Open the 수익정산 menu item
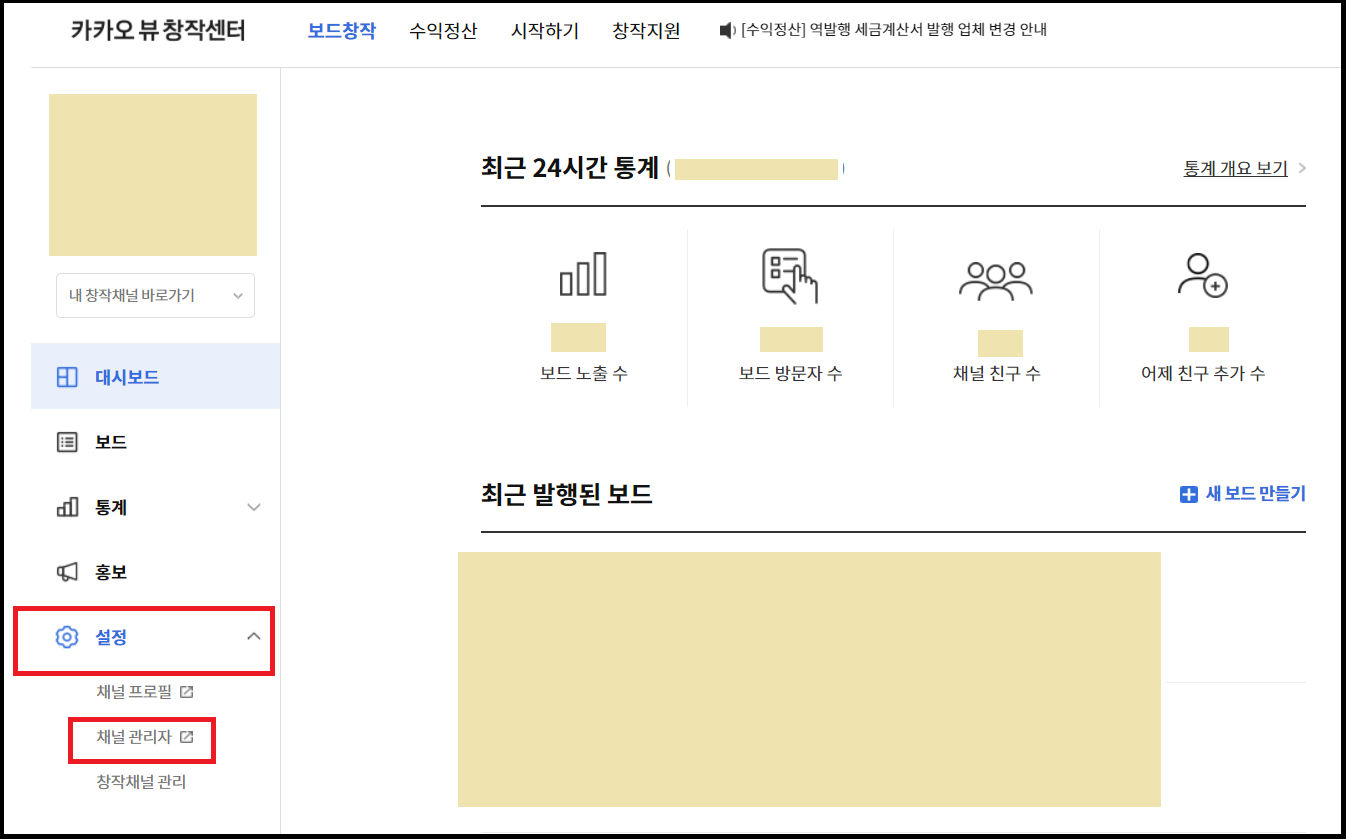The width and height of the screenshot is (1346, 839). click(x=443, y=30)
